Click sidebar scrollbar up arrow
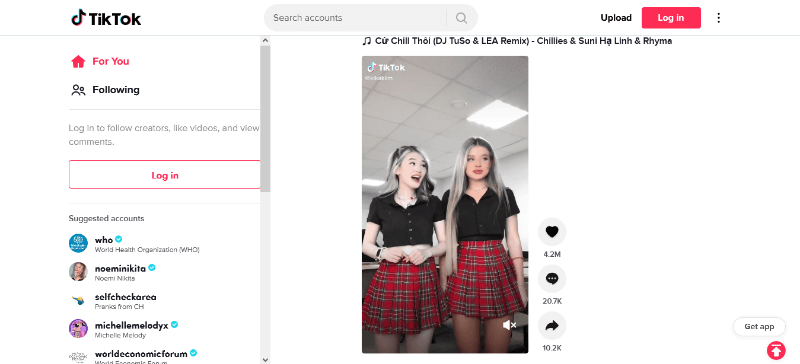Viewport: 800px width, 364px height. point(265,40)
